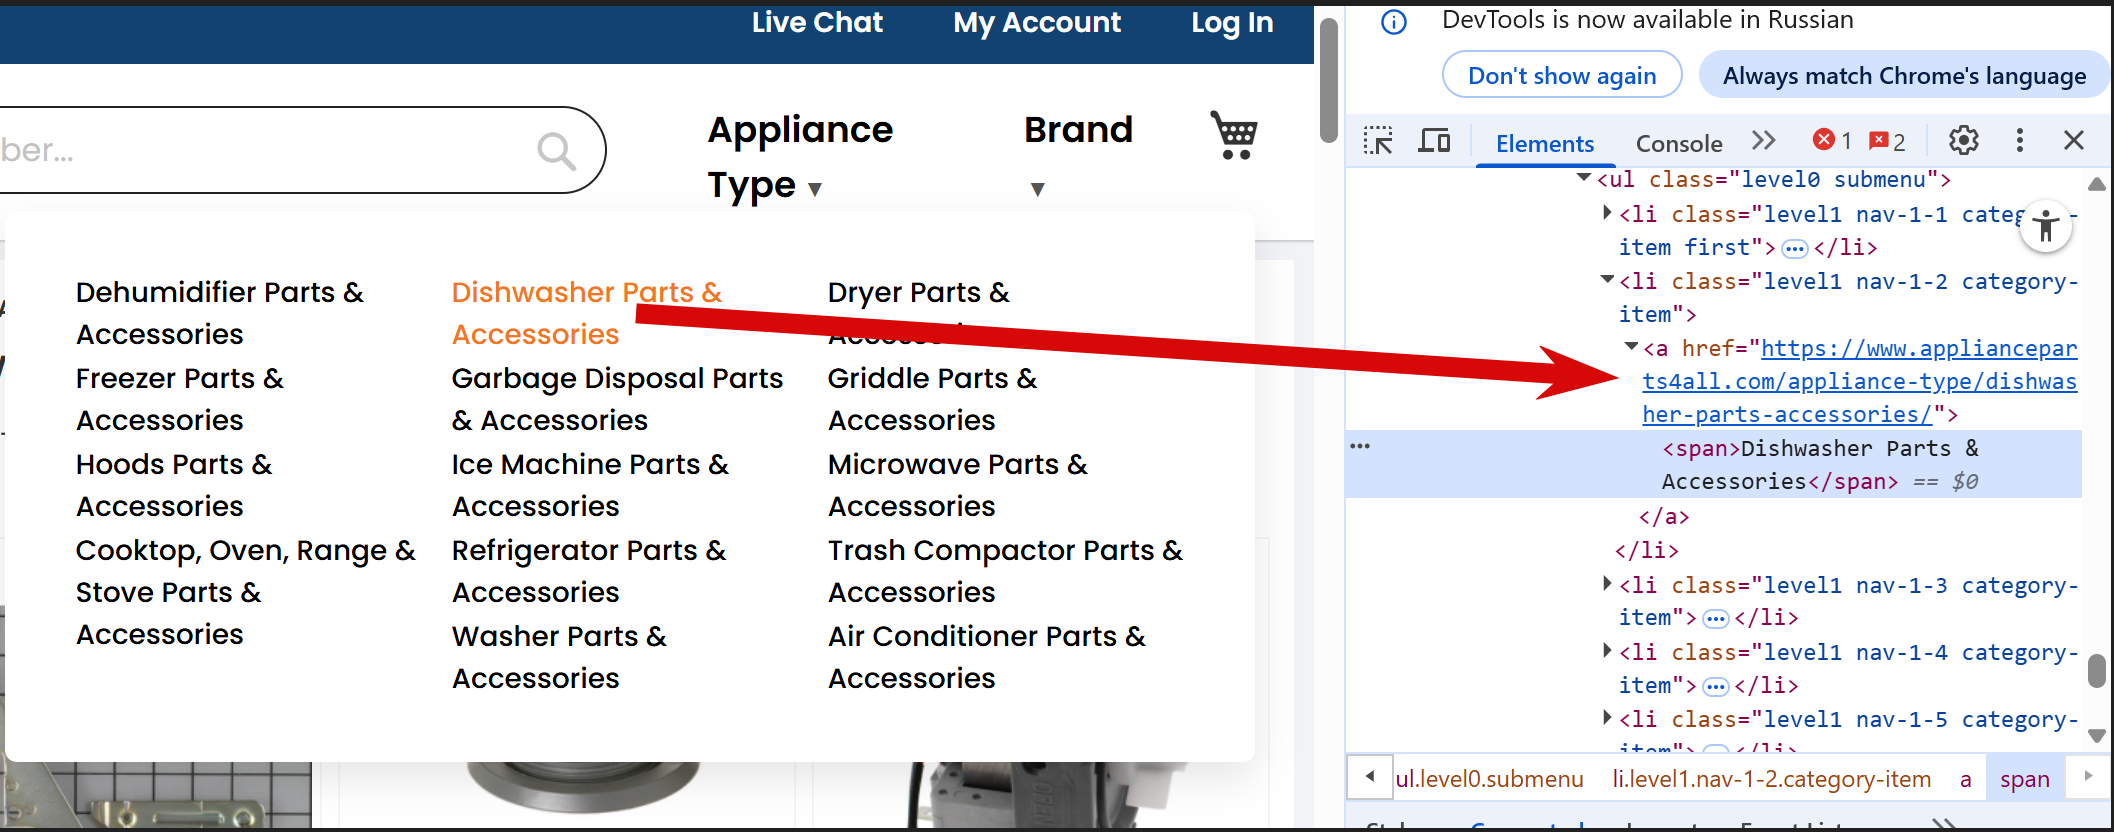The width and height of the screenshot is (2114, 832).
Task: Select the Elements tab
Action: [x=1544, y=143]
